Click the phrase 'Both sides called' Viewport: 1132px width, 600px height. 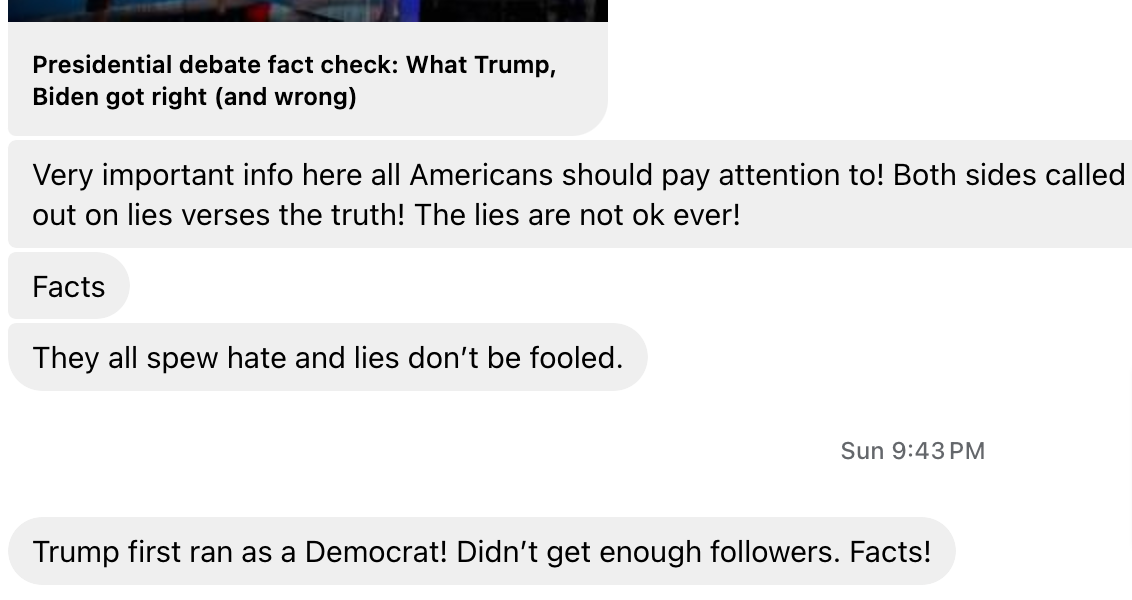(x=1009, y=175)
